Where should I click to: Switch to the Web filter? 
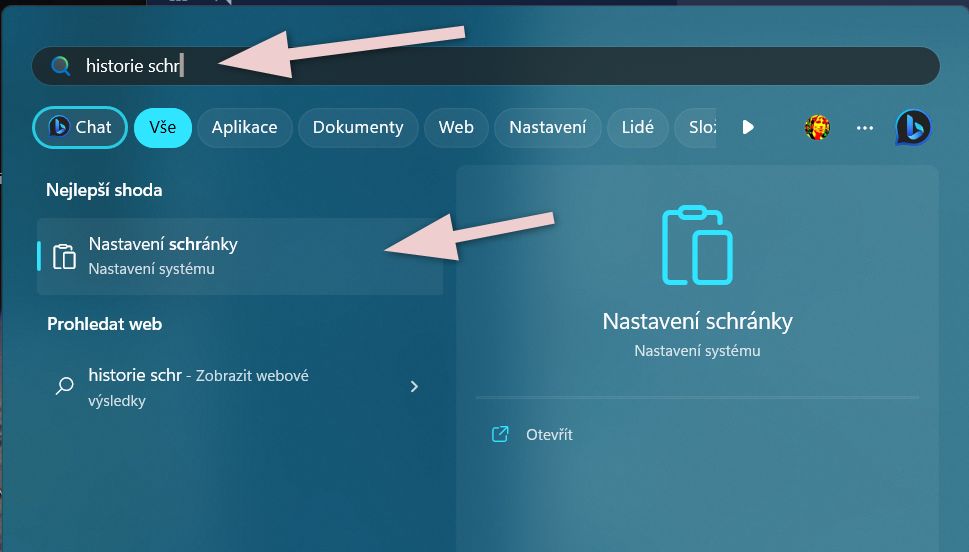pos(456,127)
